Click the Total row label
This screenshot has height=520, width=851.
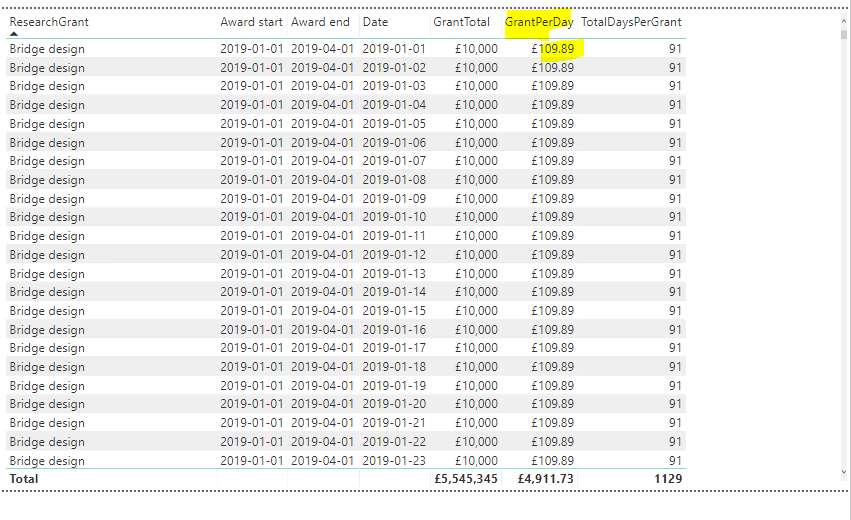point(24,479)
